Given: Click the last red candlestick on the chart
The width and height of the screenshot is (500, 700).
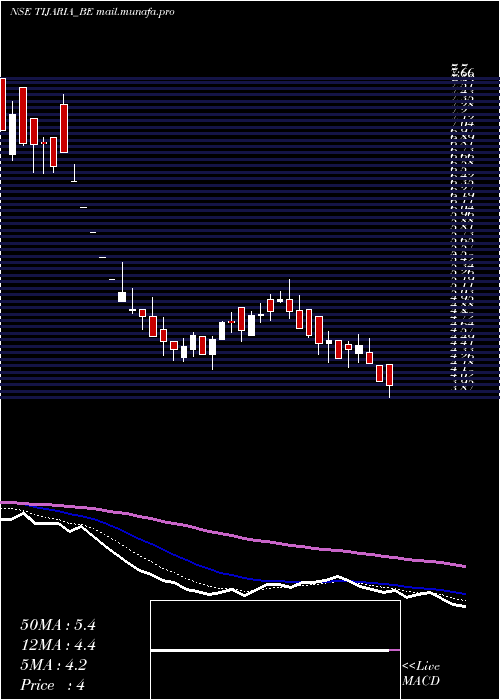Looking at the screenshot, I should [389, 375].
